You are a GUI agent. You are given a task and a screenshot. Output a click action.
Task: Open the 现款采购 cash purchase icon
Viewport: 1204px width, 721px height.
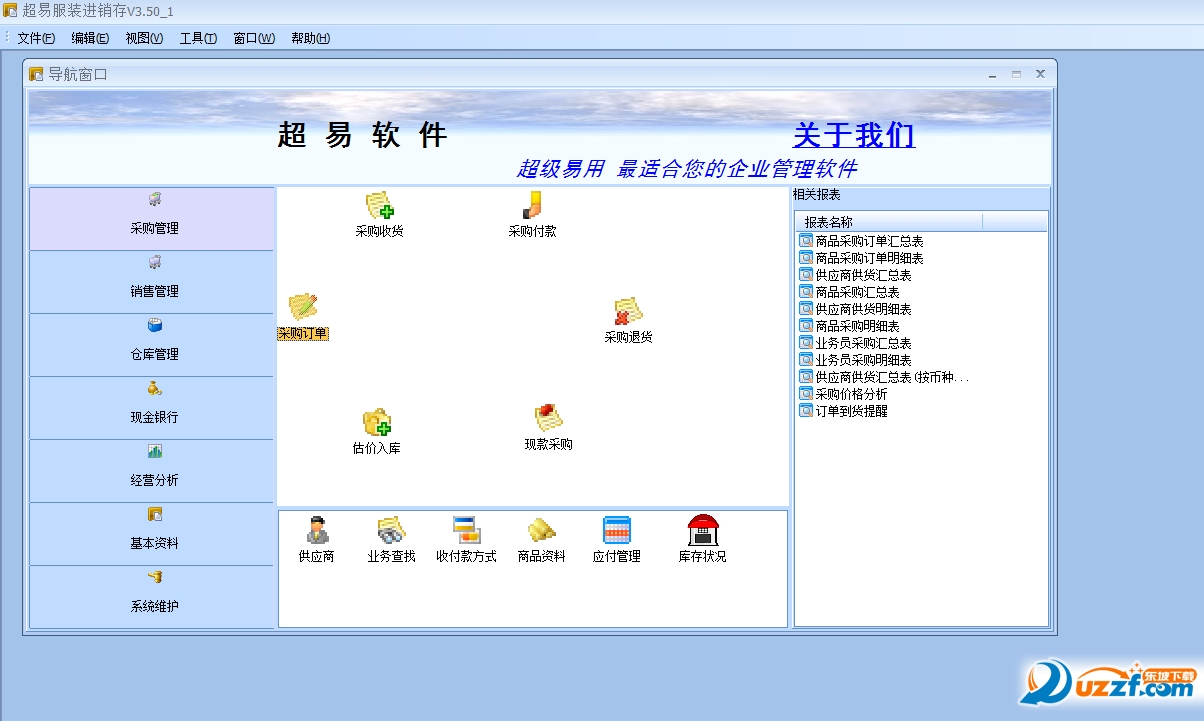tap(548, 427)
